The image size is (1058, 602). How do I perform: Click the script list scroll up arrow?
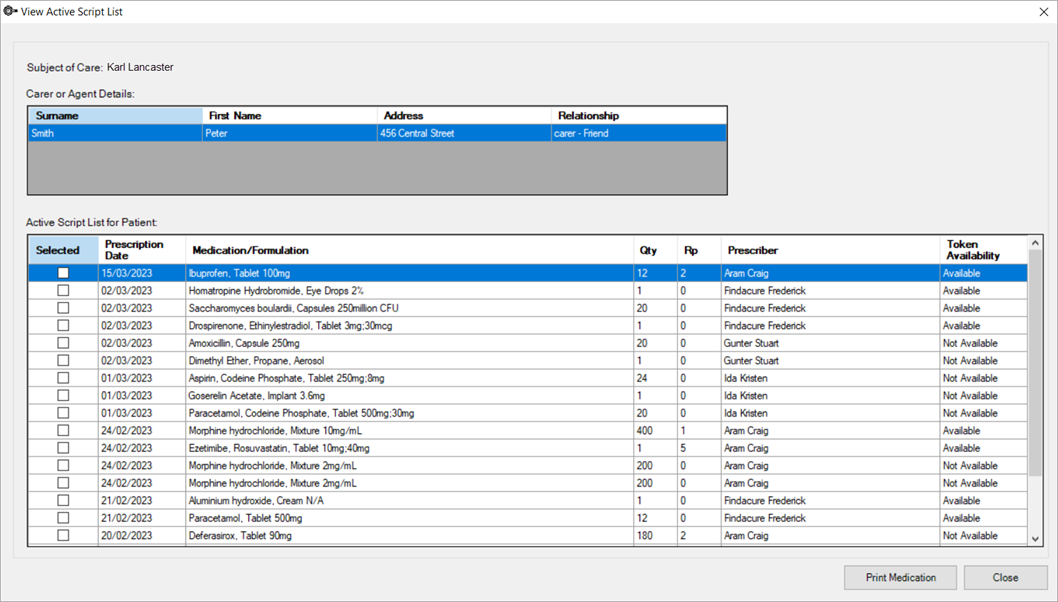point(1035,243)
